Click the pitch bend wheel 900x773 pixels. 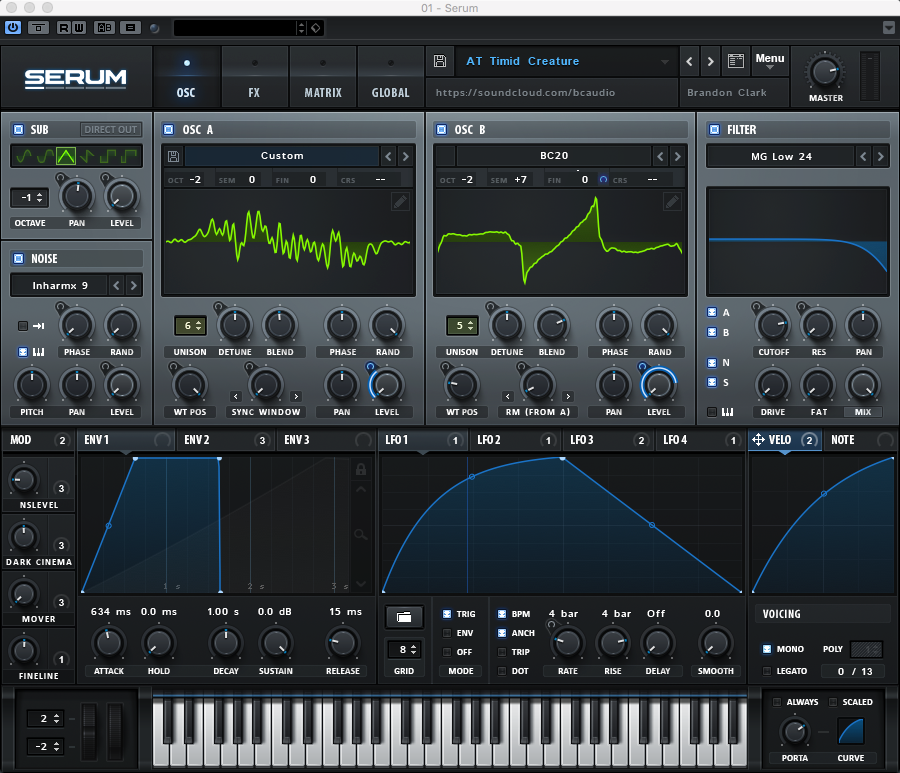pos(90,732)
